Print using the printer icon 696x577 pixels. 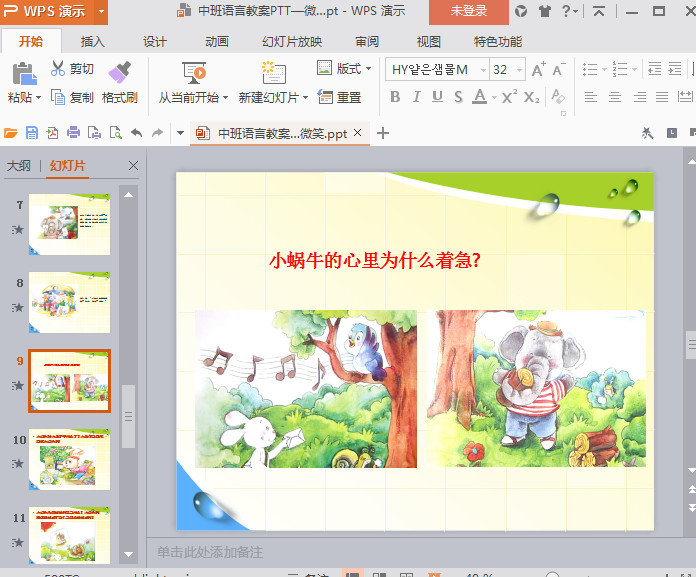click(73, 133)
